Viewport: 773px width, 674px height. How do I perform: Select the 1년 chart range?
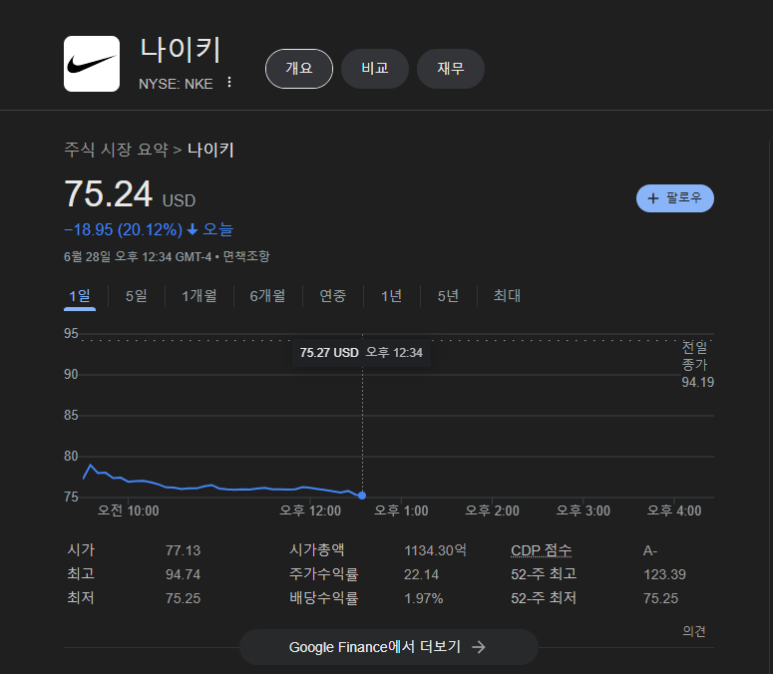[x=391, y=296]
